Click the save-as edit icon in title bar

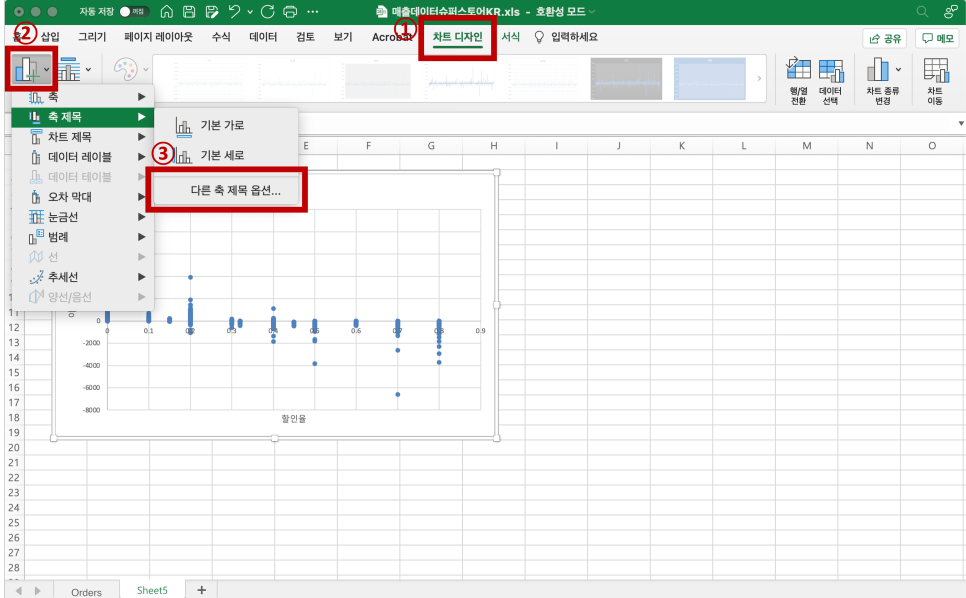coord(213,12)
